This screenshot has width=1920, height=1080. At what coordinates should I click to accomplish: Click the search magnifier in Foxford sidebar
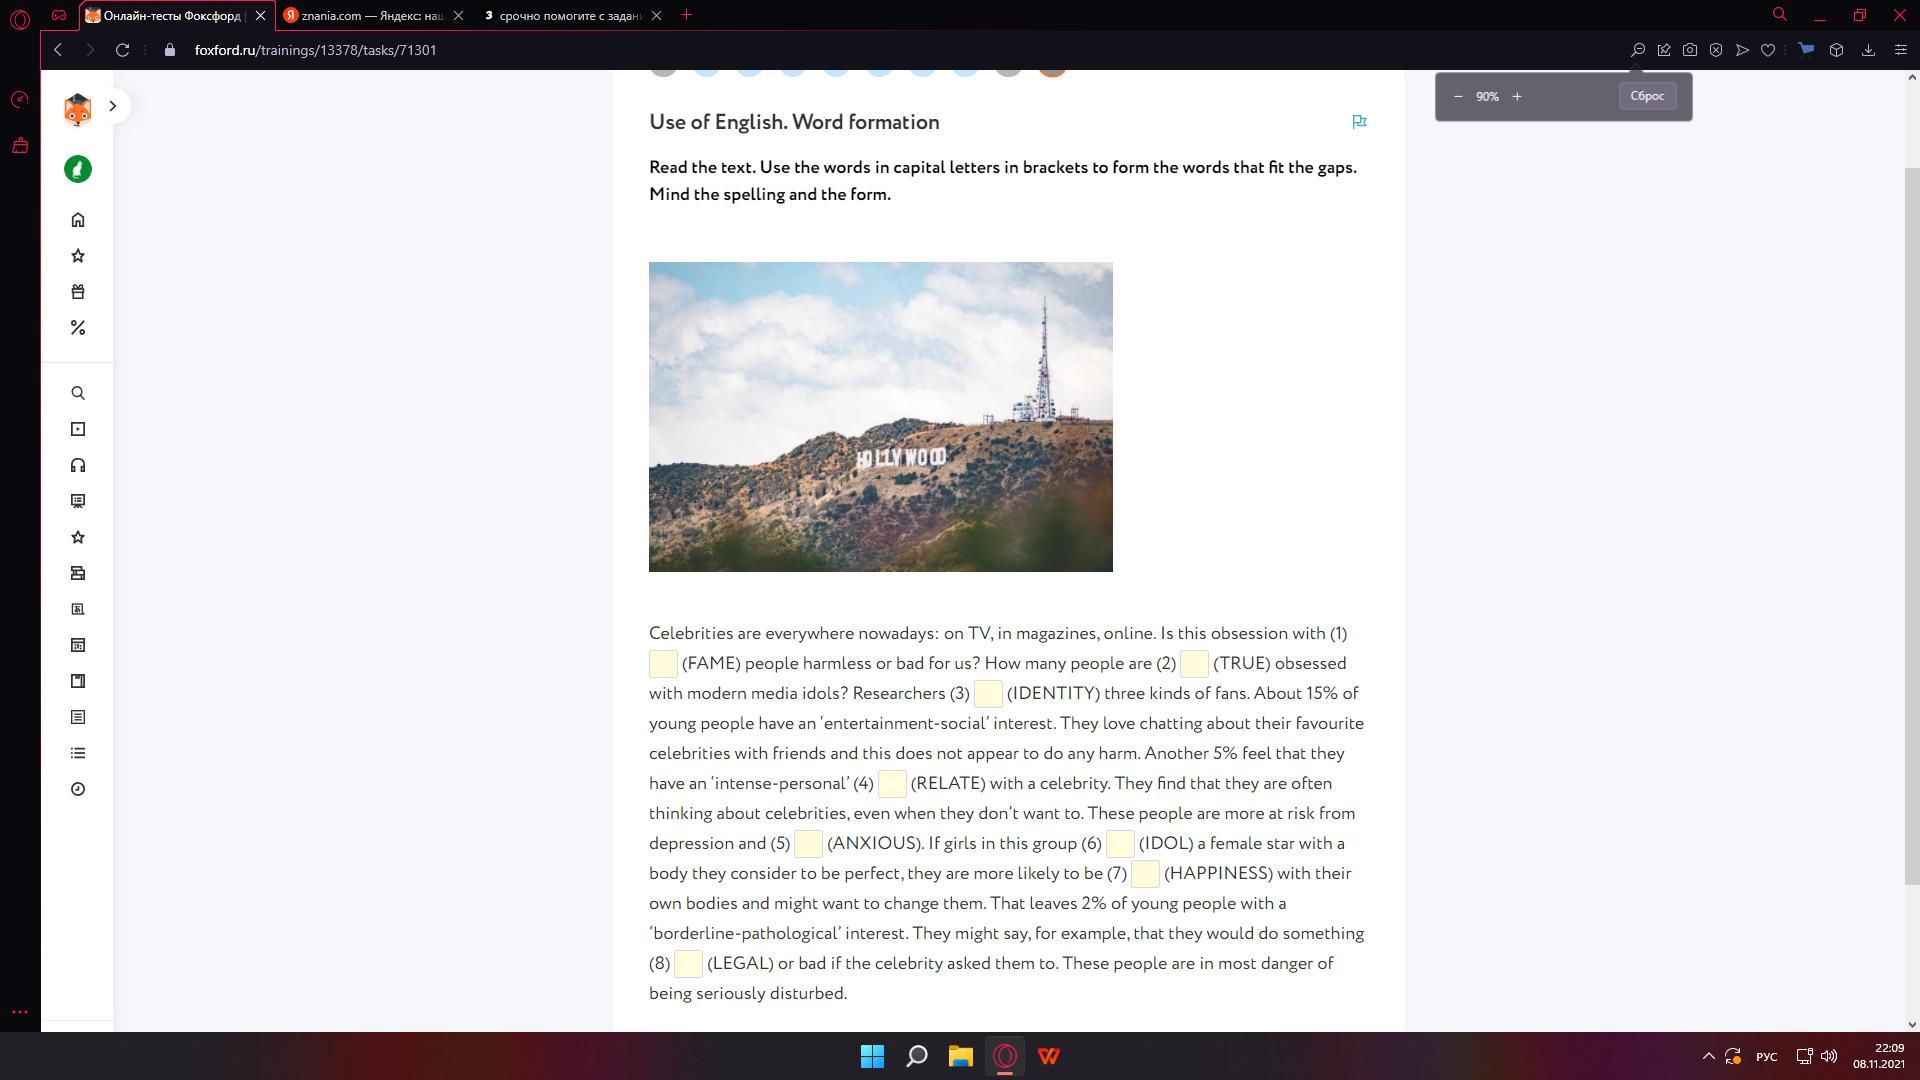(x=78, y=393)
